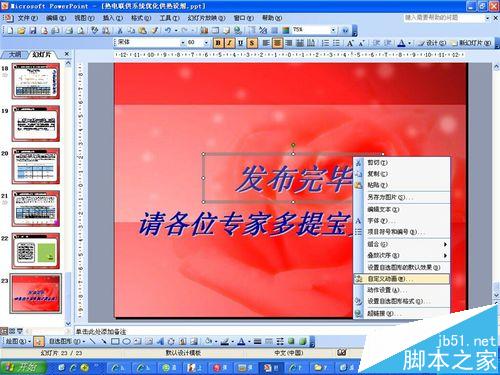The width and height of the screenshot is (500, 375).
Task: Open the 编辑(E) menu
Action: tap(55, 17)
